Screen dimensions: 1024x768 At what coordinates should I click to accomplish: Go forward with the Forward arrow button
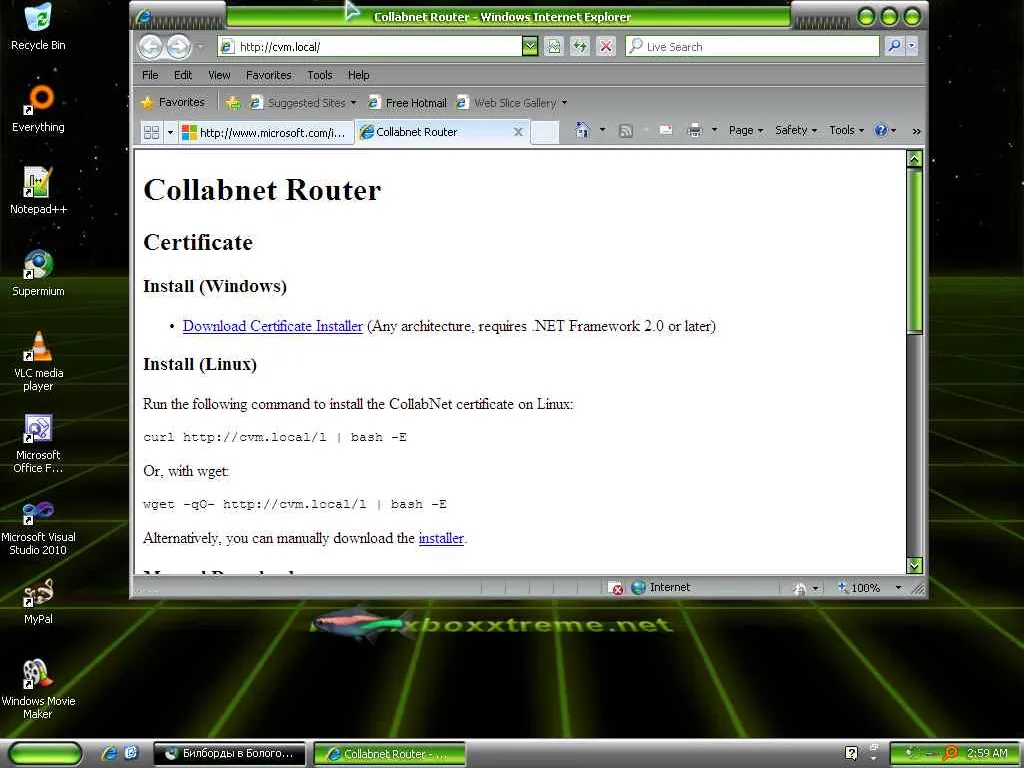point(178,46)
